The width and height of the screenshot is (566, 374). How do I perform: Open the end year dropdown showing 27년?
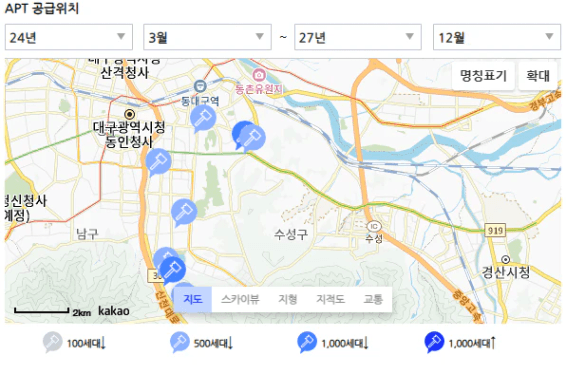tap(358, 37)
